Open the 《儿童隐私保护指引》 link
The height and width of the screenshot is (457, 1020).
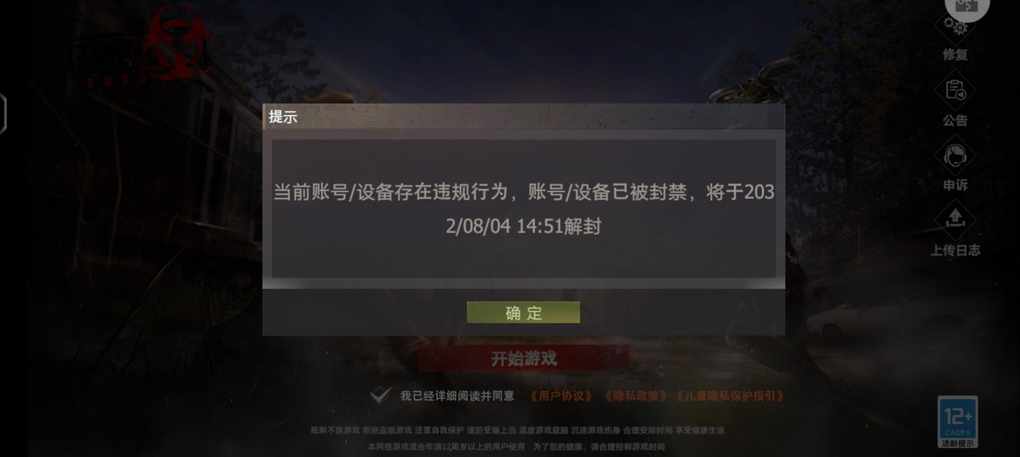tap(730, 396)
